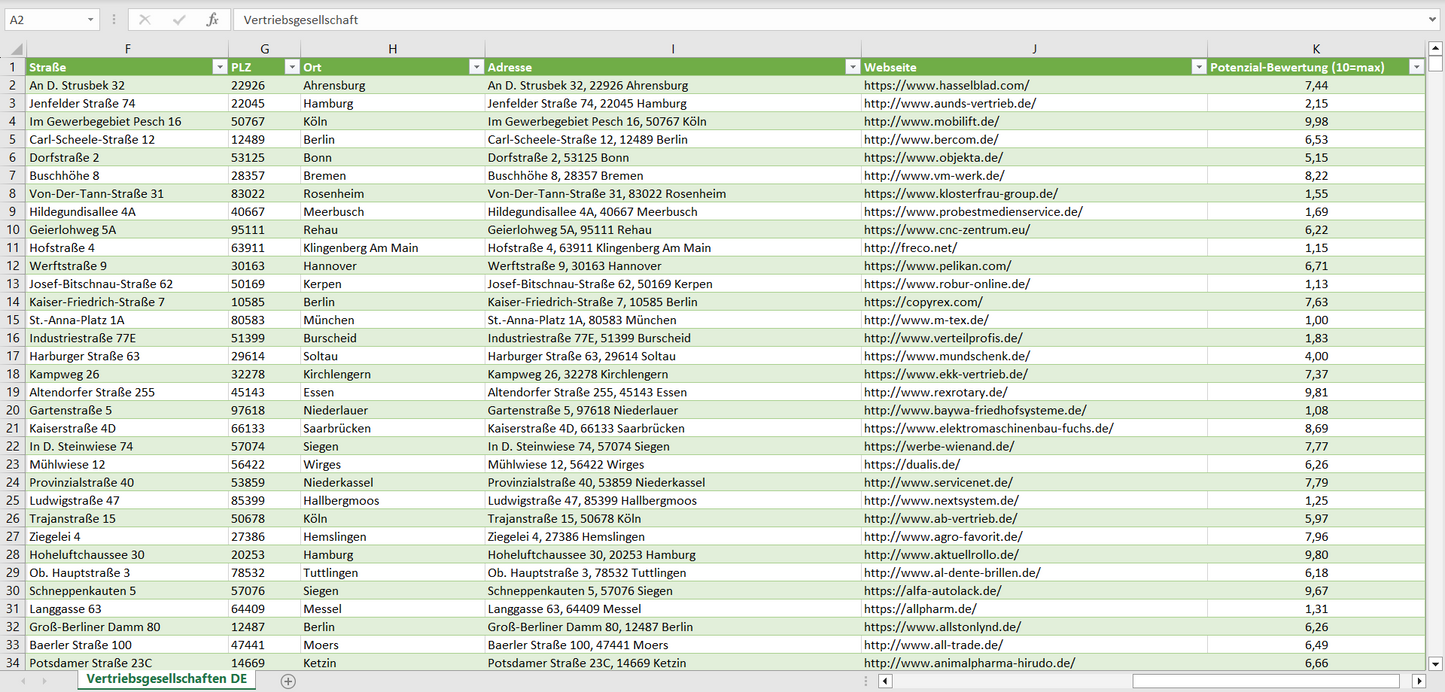This screenshot has height=692, width=1445.
Task: Click the Select All corner triangle
Action: coord(14,49)
